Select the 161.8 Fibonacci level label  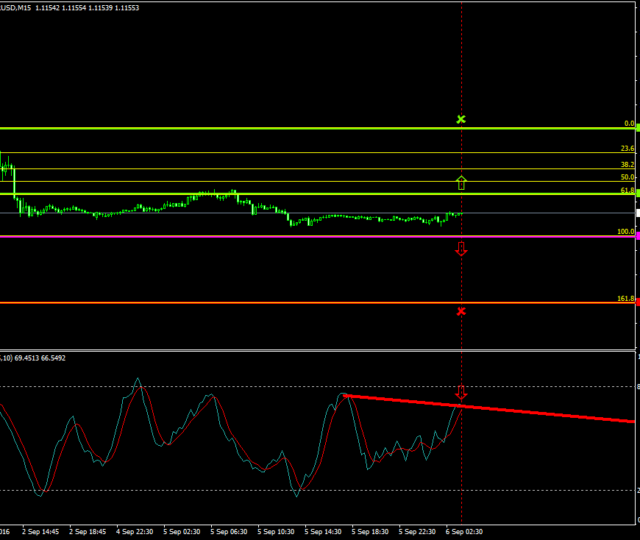pyautogui.click(x=625, y=298)
